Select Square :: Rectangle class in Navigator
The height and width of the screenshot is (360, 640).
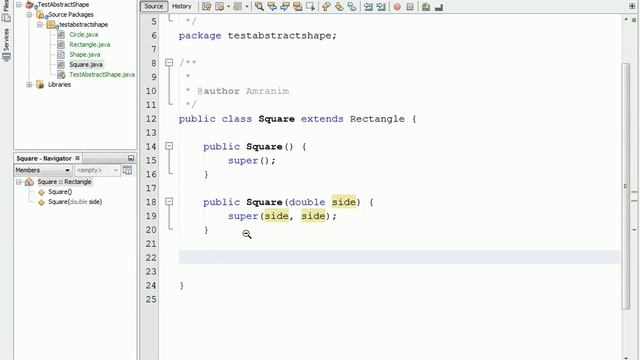tap(64, 182)
